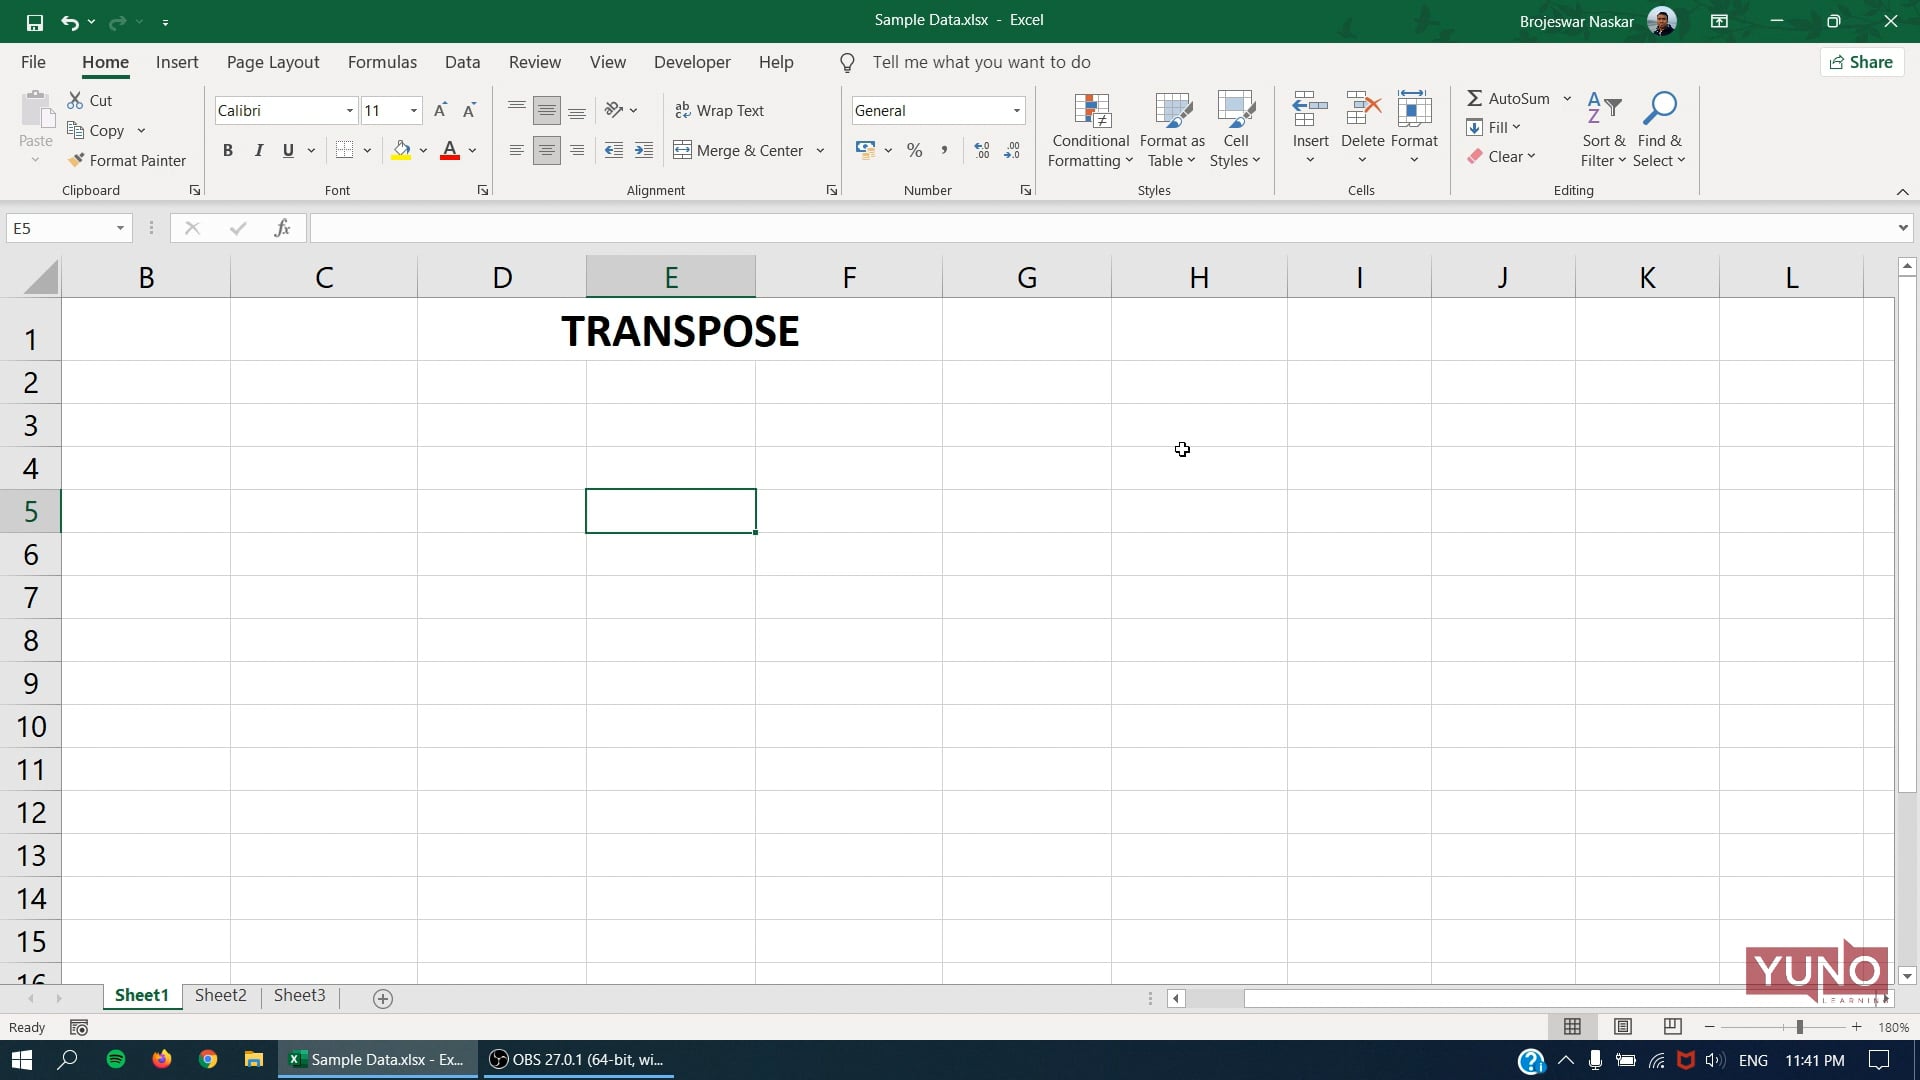Increase decimal places
This screenshot has height=1080, width=1920.
coord(982,150)
